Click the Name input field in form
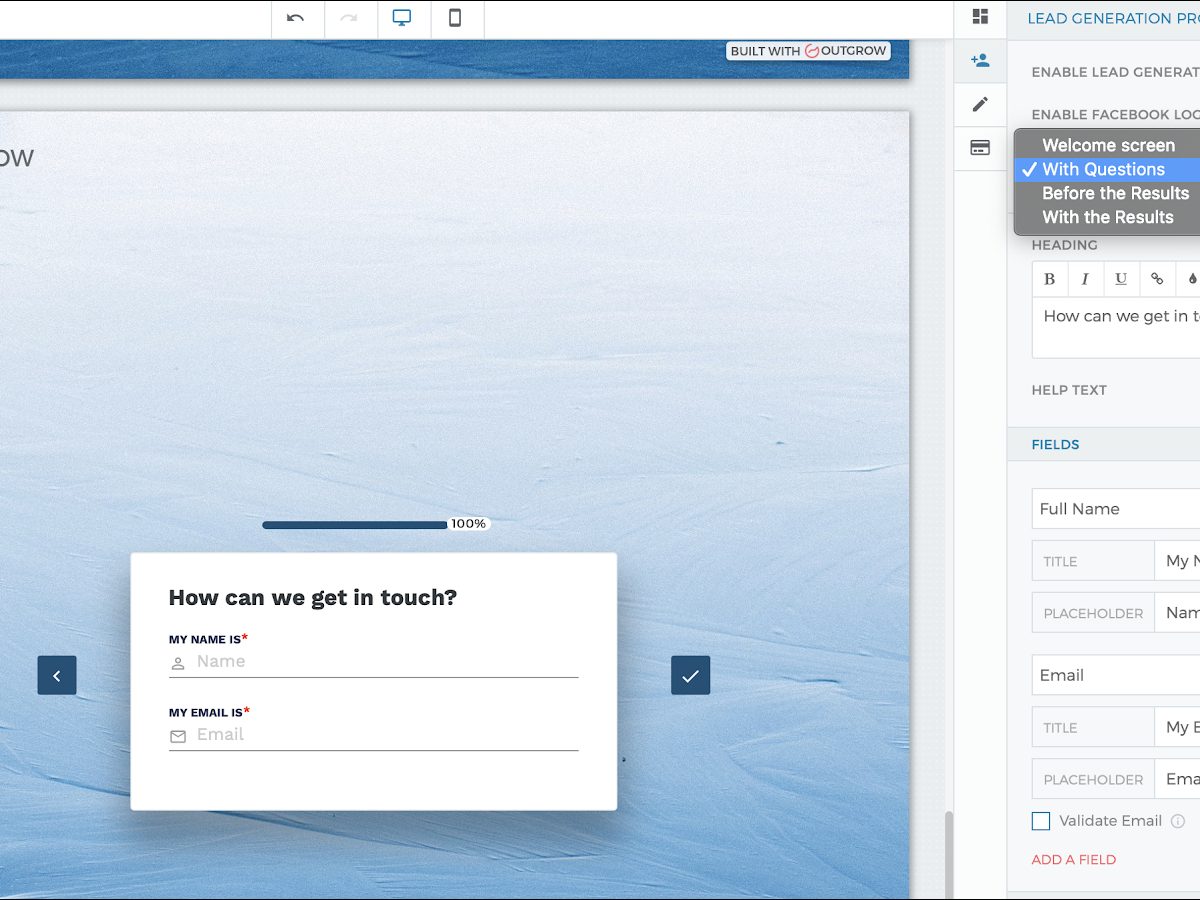The image size is (1200, 900). pos(385,662)
